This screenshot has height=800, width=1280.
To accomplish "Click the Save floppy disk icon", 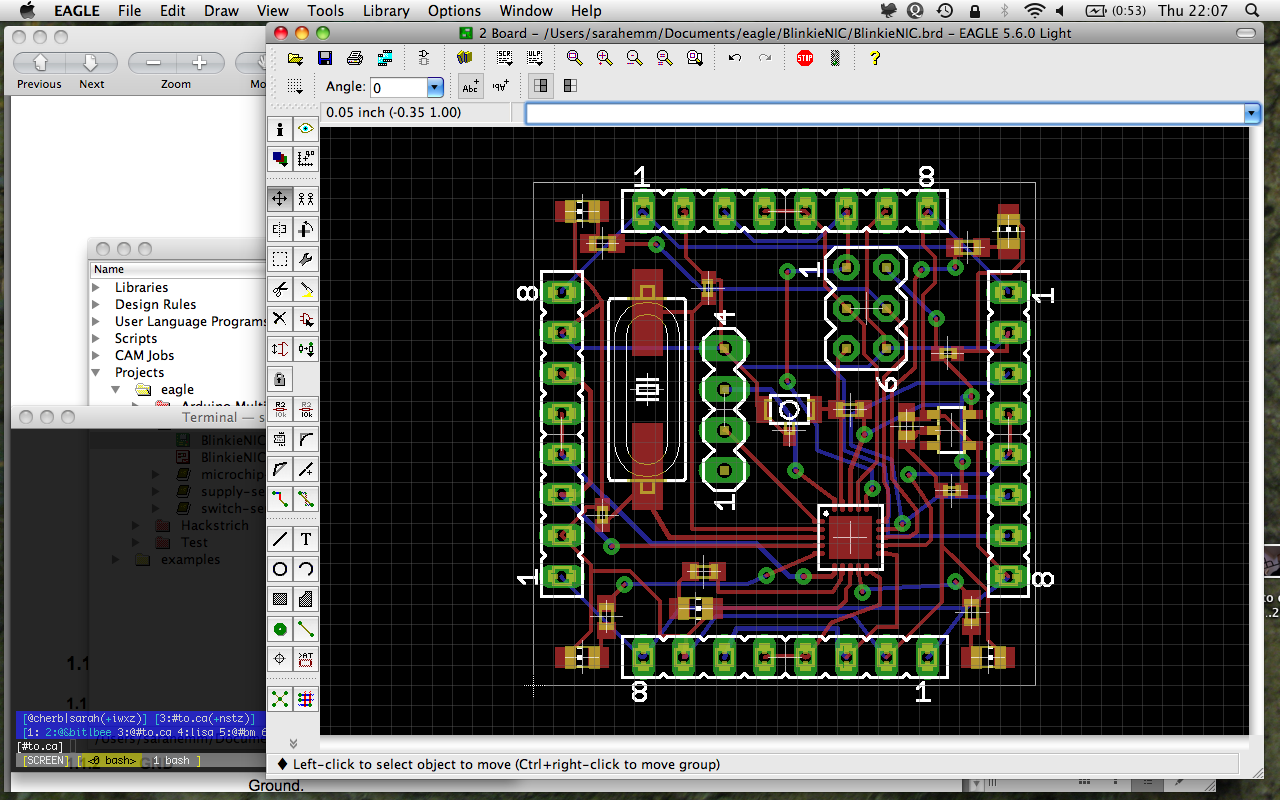I will pos(325,58).
